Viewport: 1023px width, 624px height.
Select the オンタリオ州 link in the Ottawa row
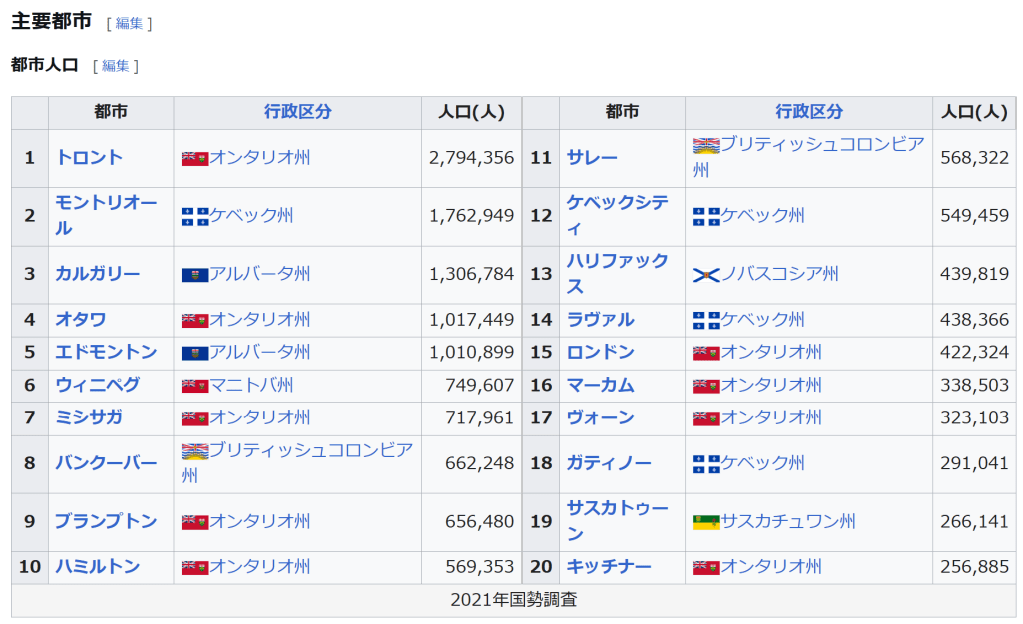click(x=259, y=320)
